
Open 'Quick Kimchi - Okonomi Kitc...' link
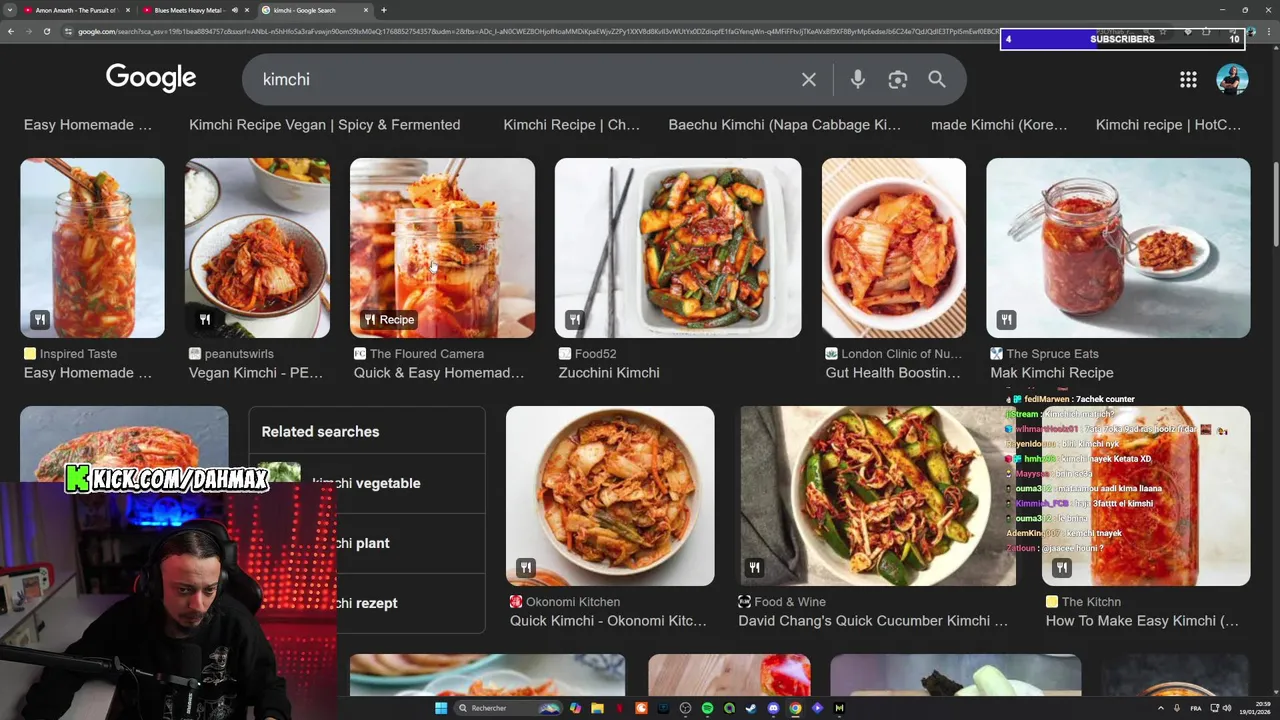tap(608, 621)
